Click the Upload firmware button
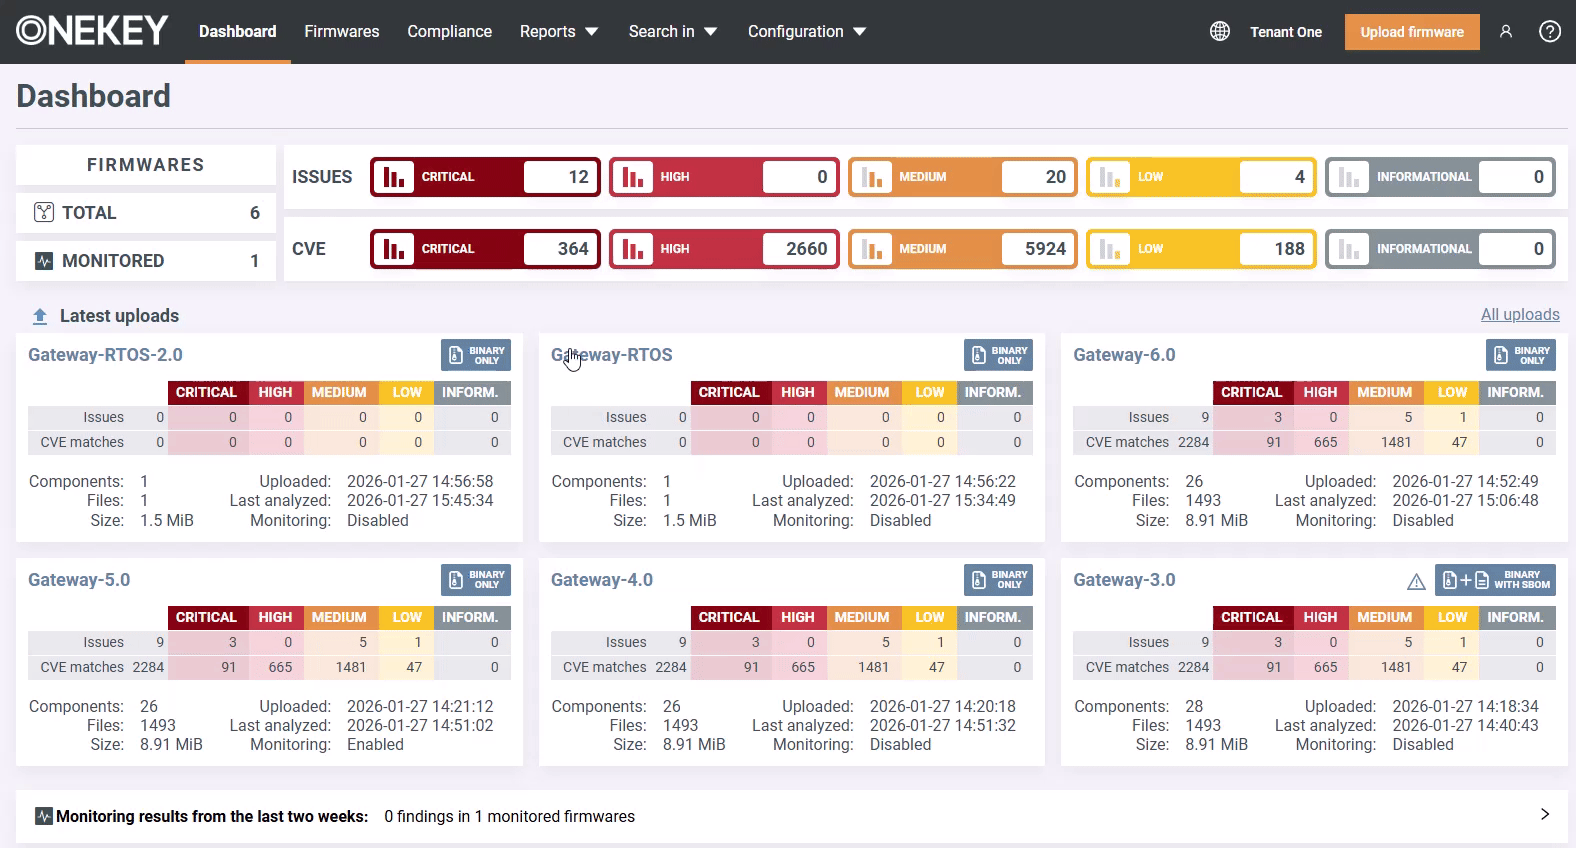Viewport: 1576px width, 848px height. 1411,32
